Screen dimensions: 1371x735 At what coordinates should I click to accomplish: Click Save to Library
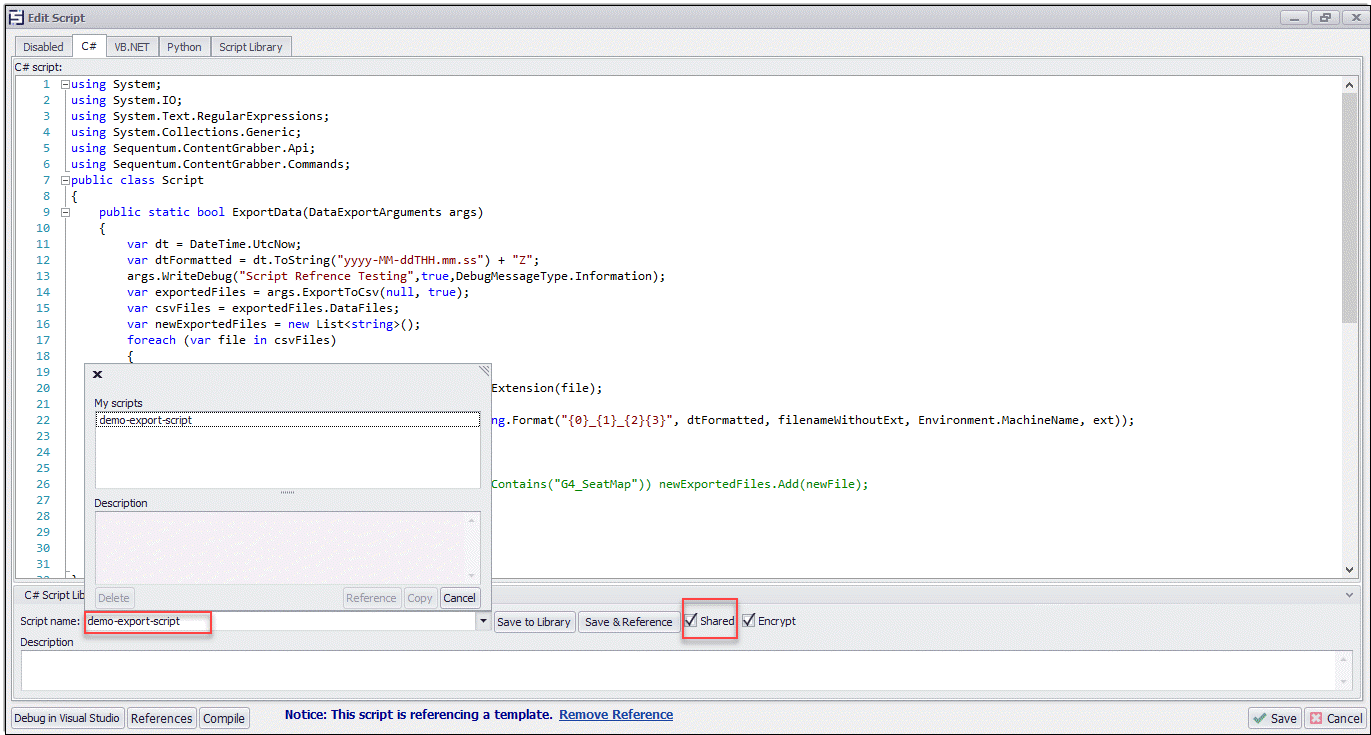tap(534, 620)
